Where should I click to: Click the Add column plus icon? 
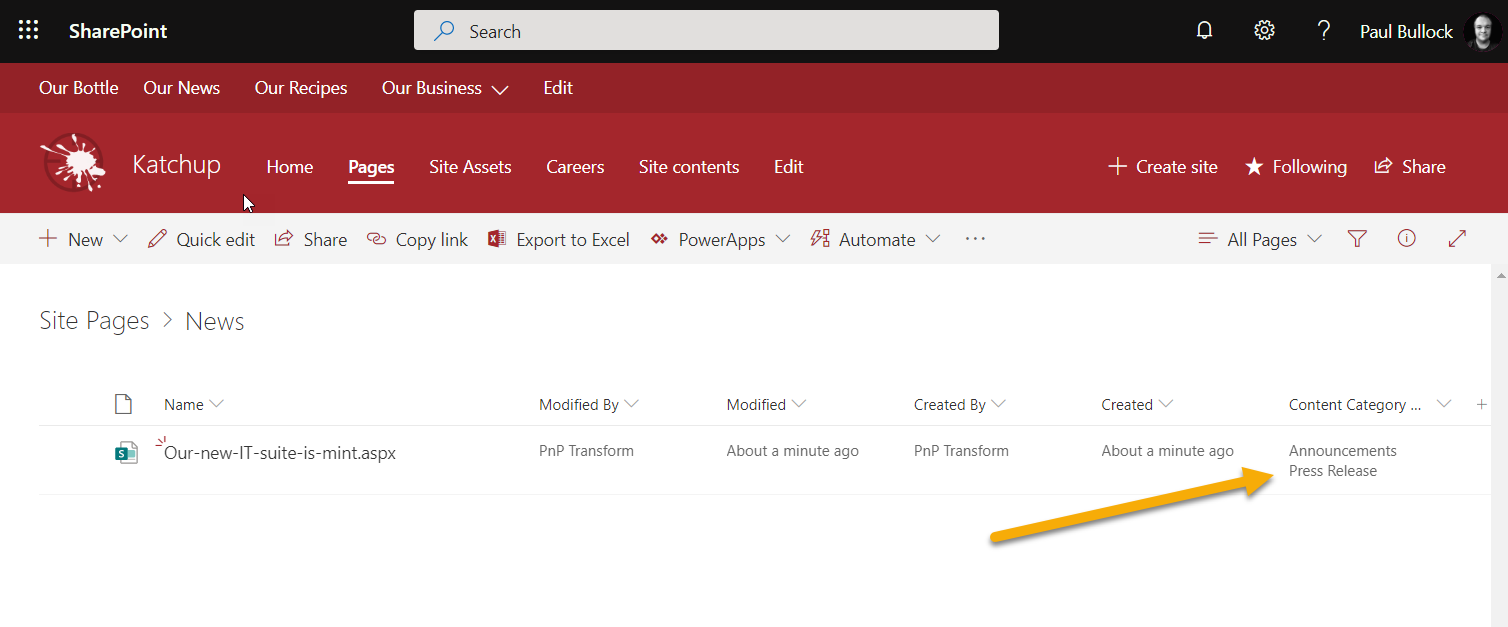(x=1481, y=404)
